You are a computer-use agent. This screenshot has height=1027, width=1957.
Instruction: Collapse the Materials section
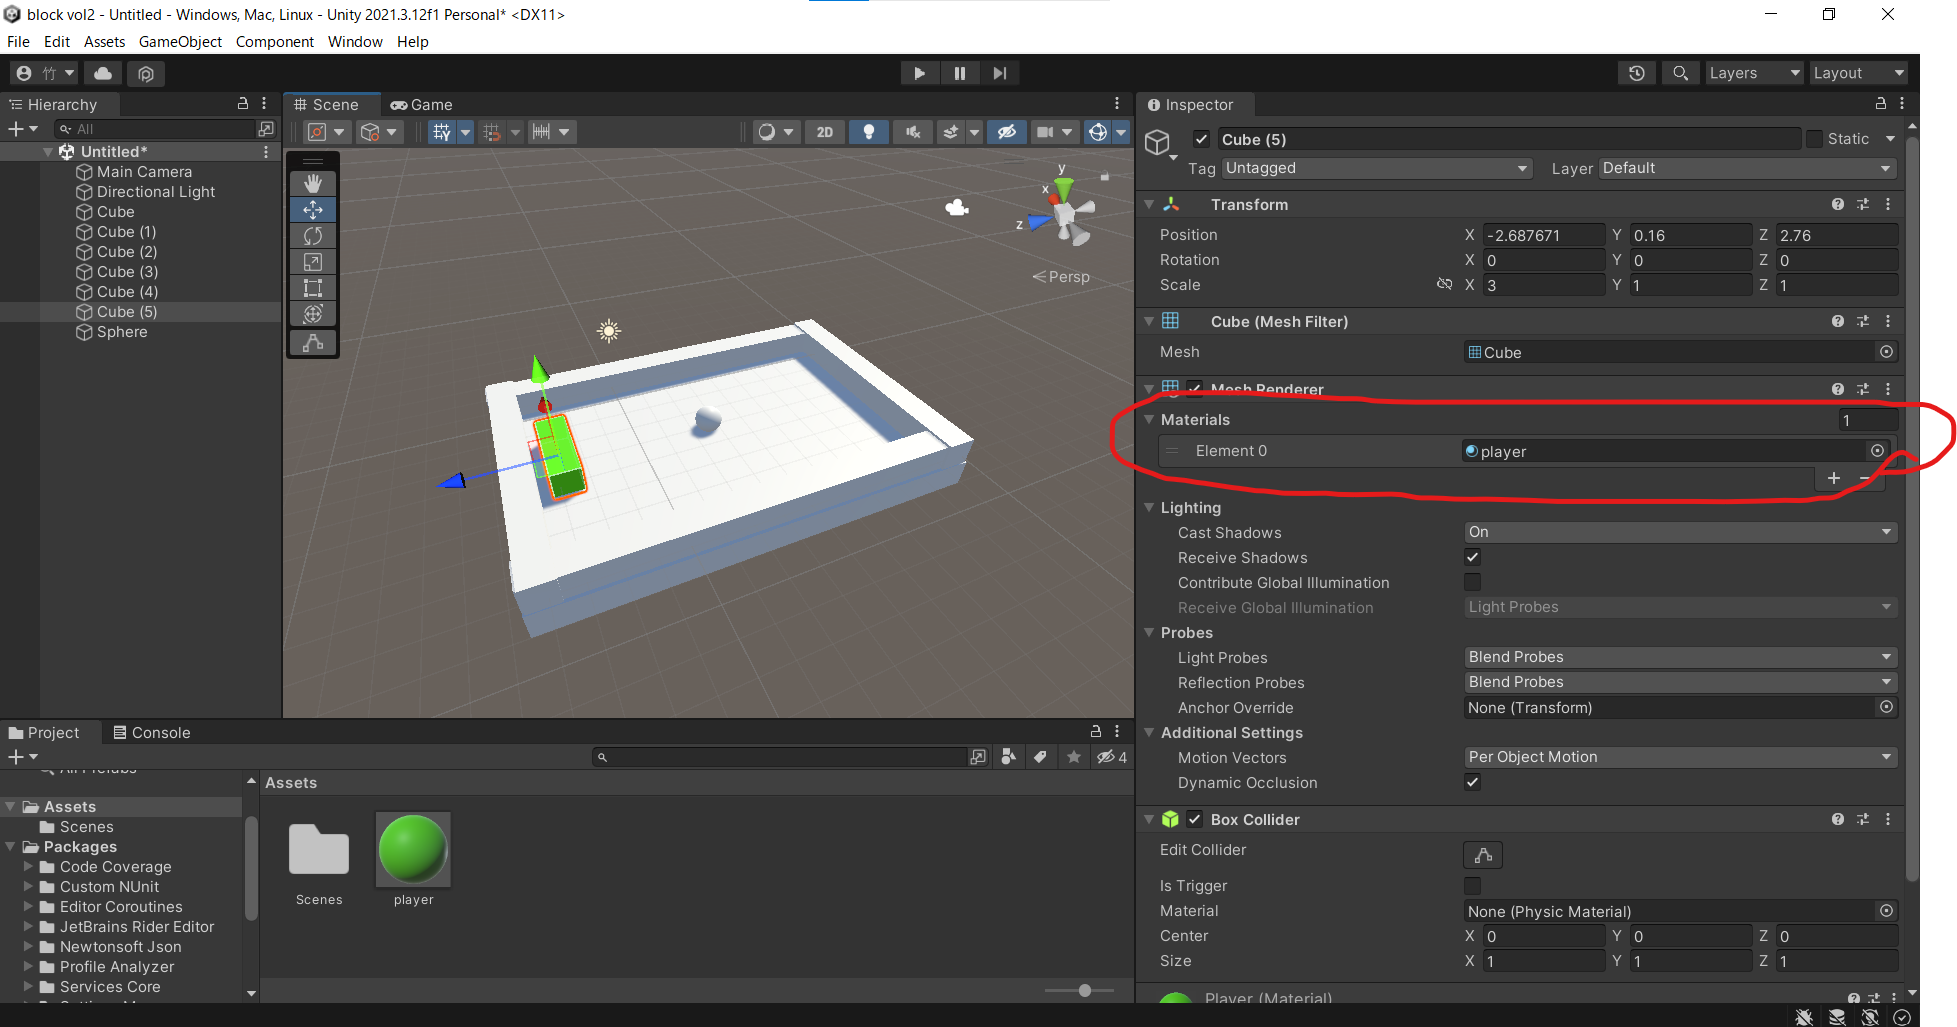(x=1149, y=420)
